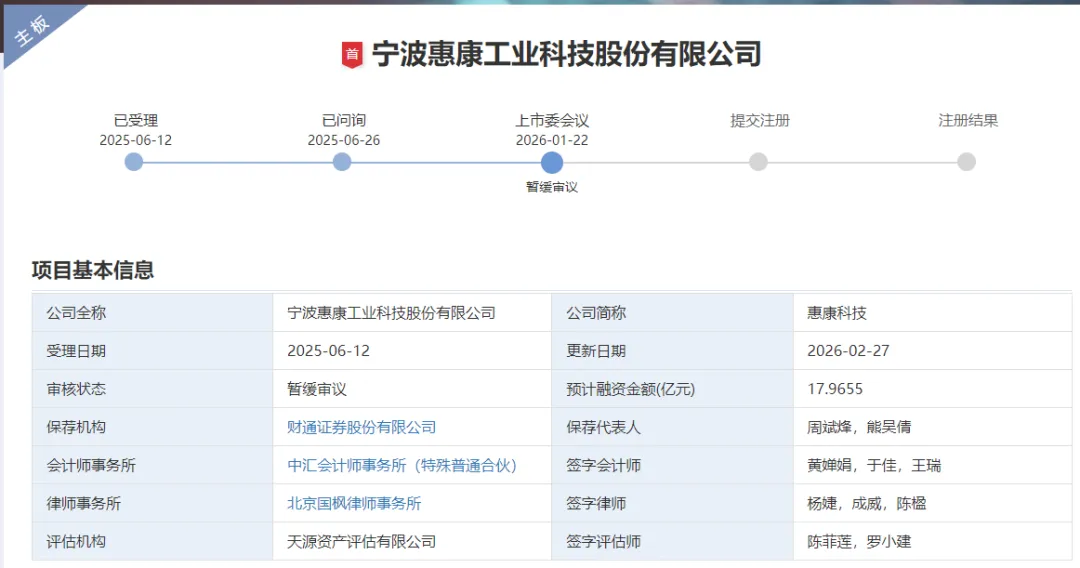
Task: Click the 主板 corner ribbon badge
Action: point(33,32)
